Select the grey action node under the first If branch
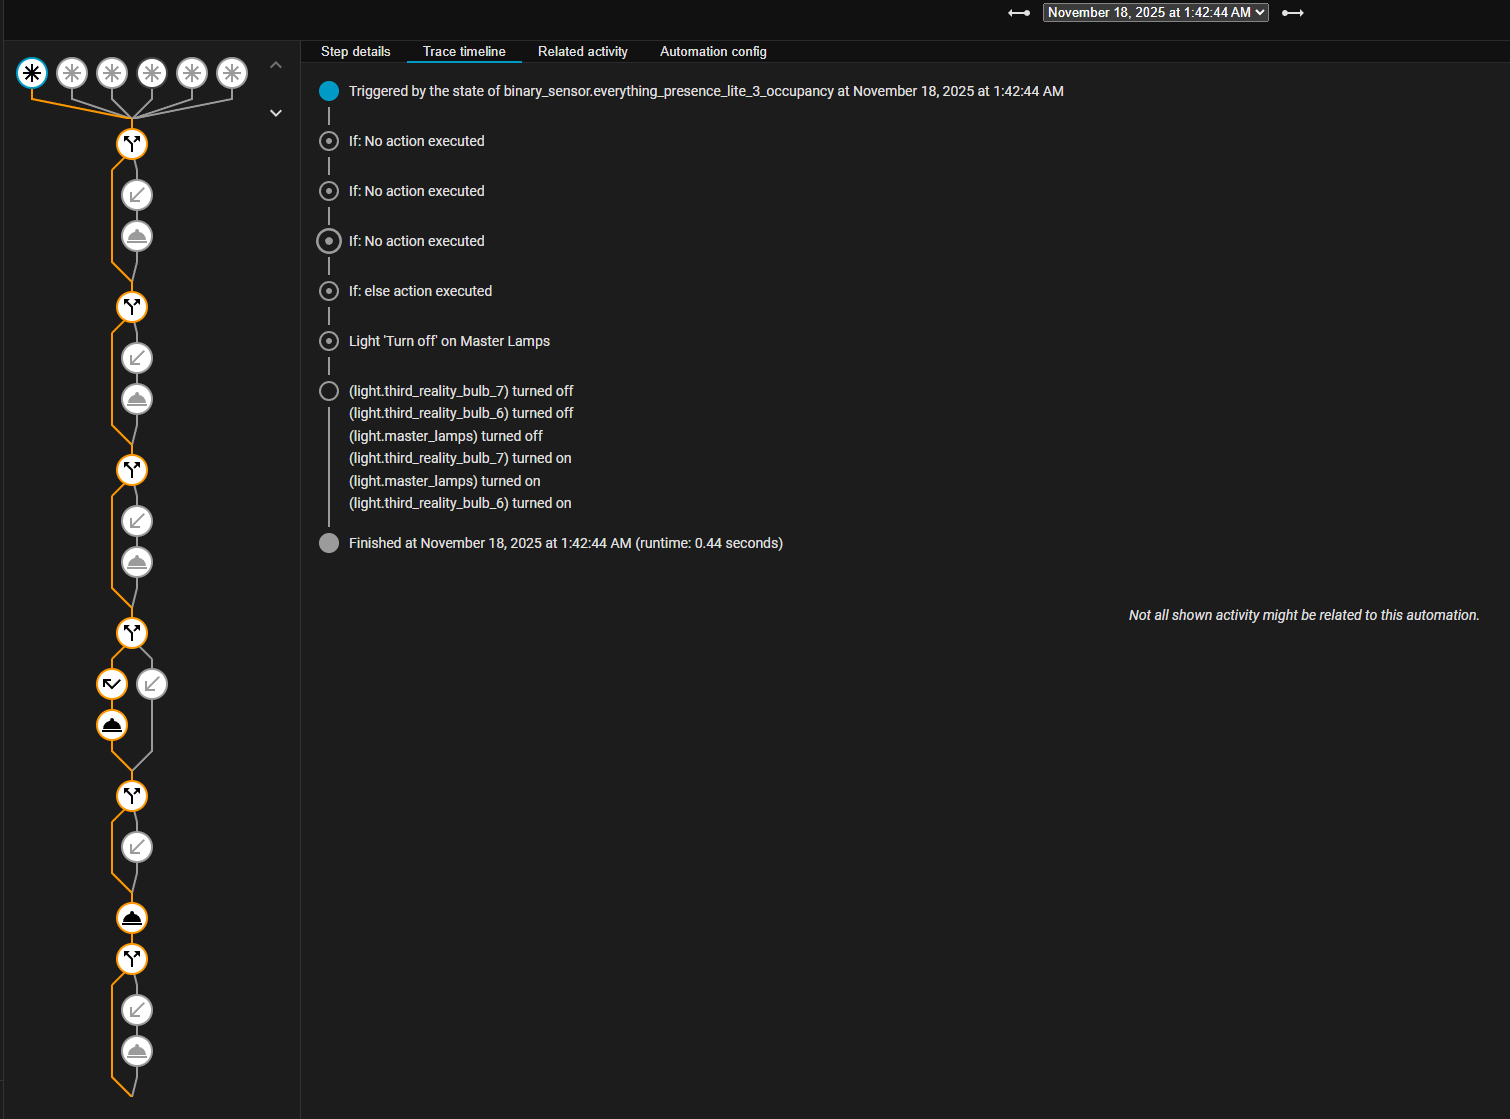This screenshot has width=1510, height=1119. click(137, 236)
